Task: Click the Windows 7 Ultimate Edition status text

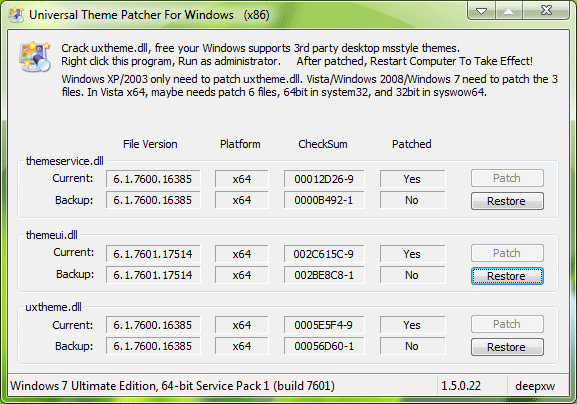Action: coord(173,386)
